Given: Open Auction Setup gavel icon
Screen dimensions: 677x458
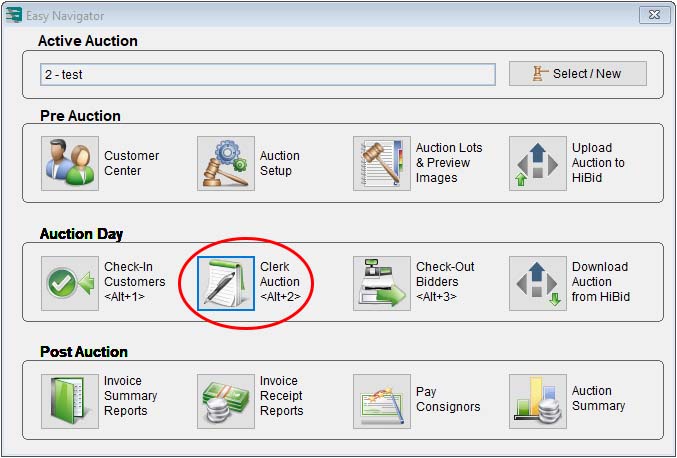Looking at the screenshot, I should 226,164.
